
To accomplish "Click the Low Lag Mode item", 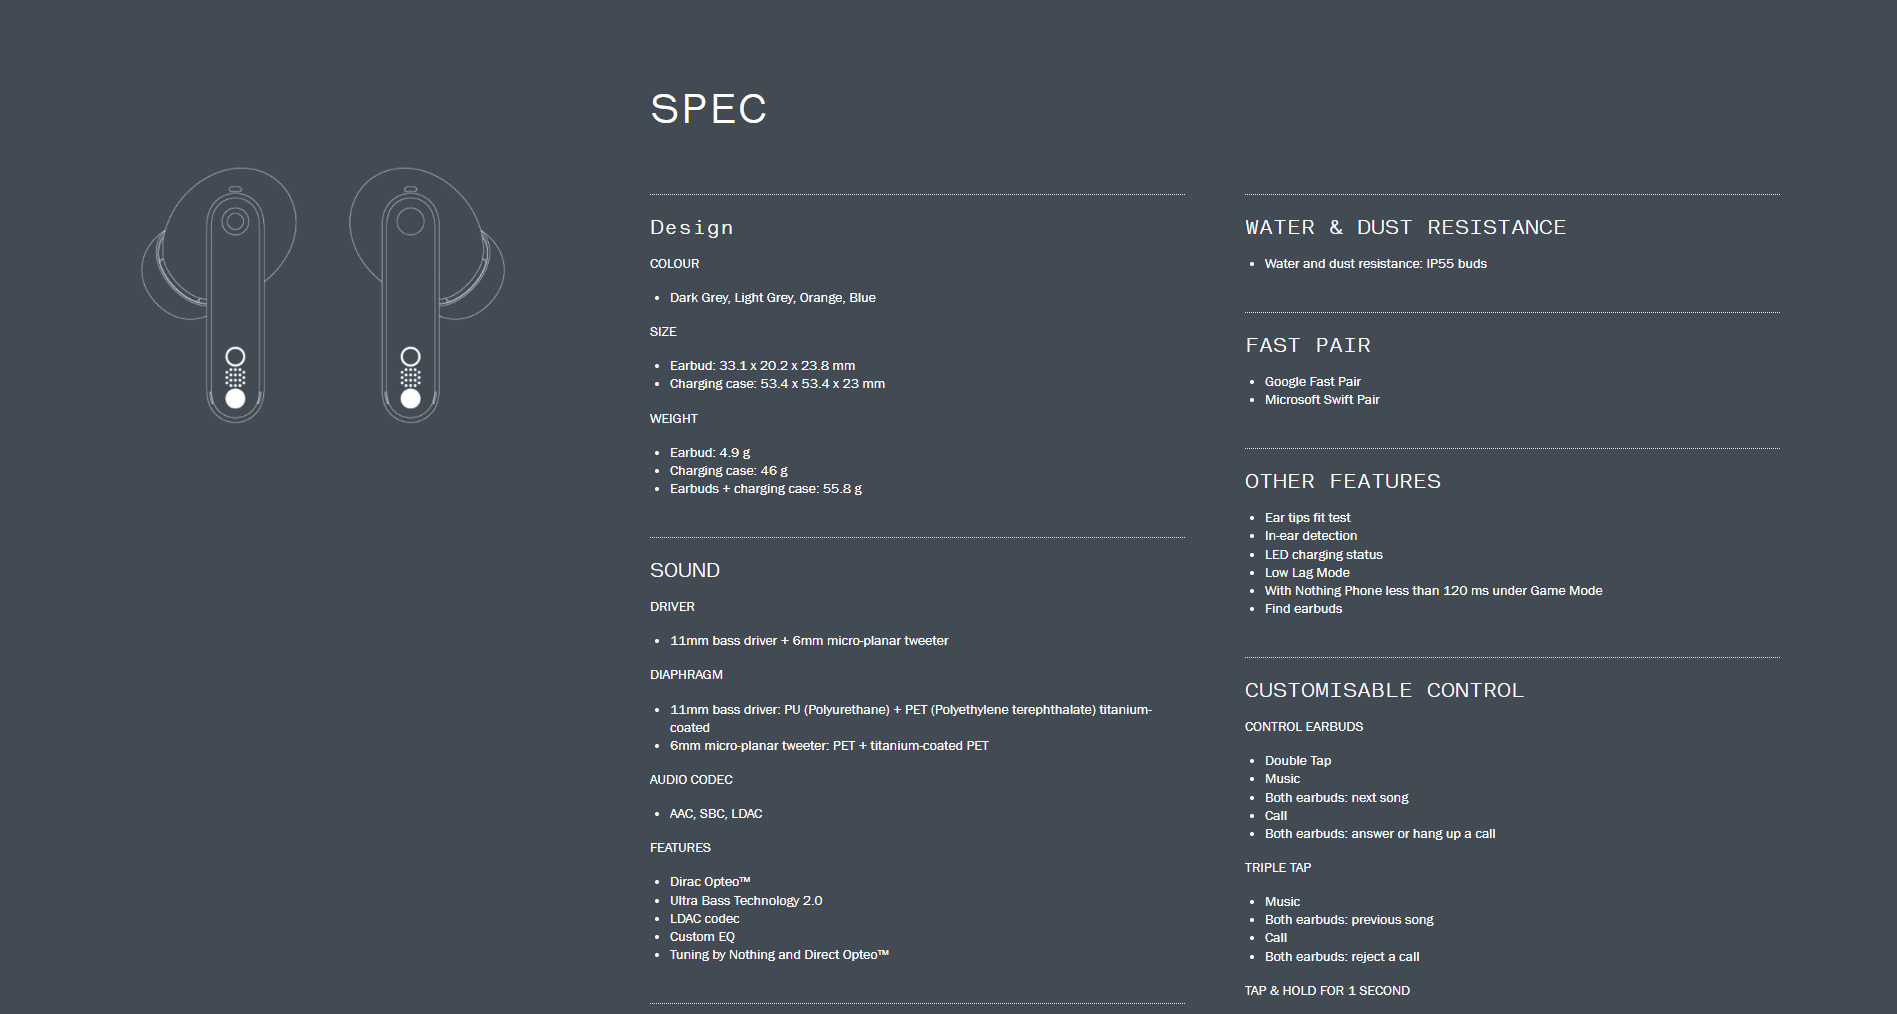I will click(1307, 572).
